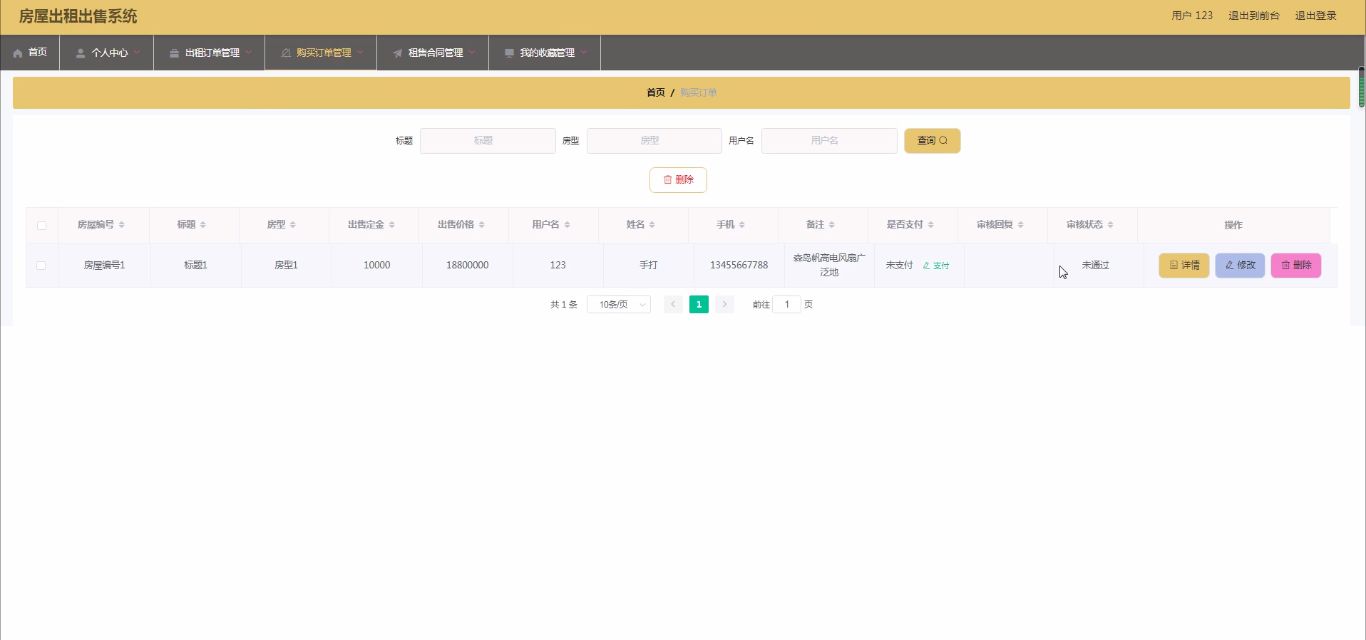Open the 购买订单管理 menu

coord(321,53)
